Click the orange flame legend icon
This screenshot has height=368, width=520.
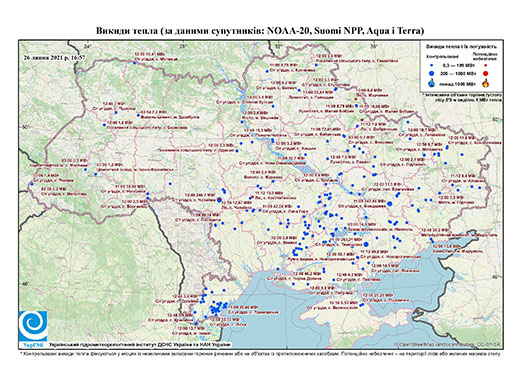[x=486, y=83]
